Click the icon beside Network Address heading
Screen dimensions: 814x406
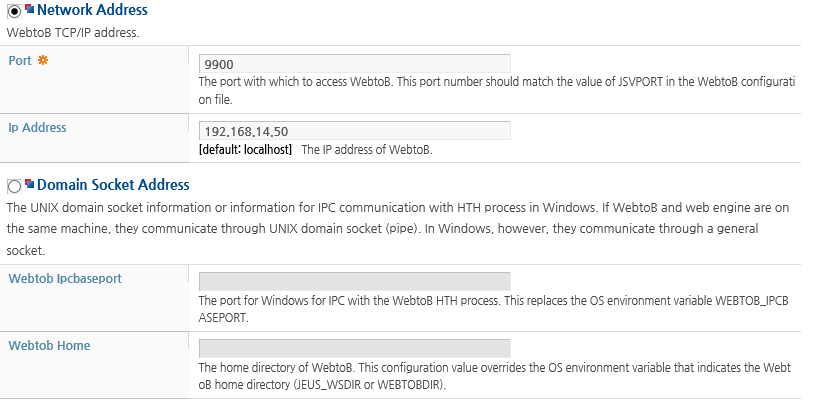tap(30, 9)
